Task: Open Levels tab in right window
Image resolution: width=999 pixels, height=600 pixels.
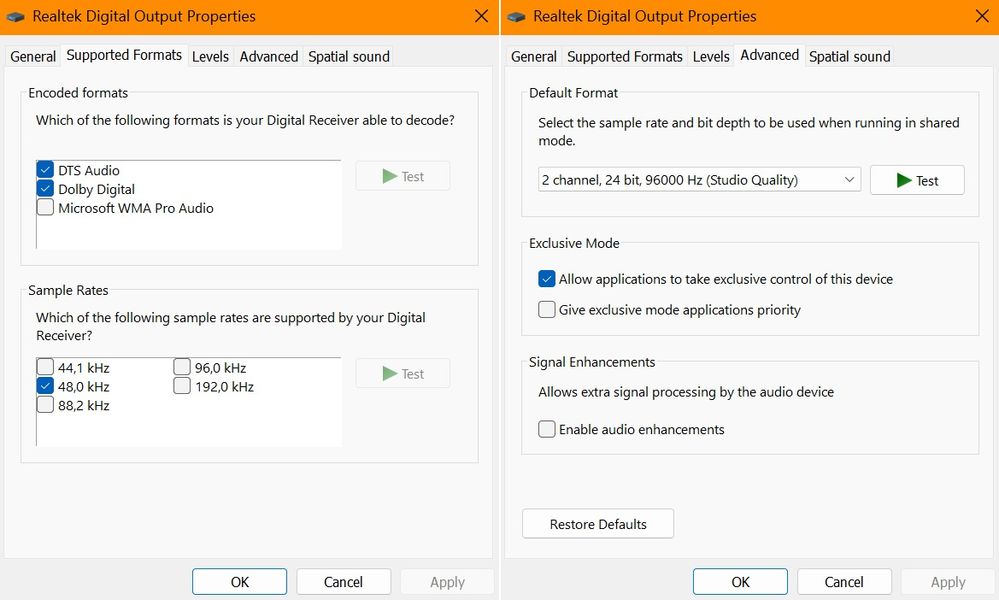Action: point(711,57)
